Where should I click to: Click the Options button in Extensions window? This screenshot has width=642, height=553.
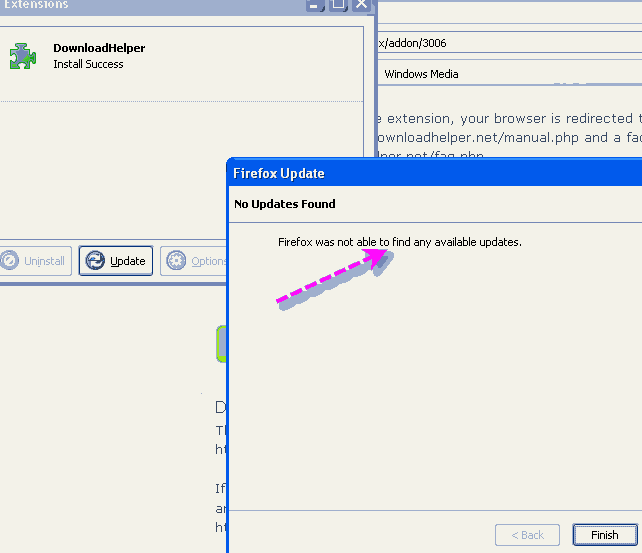click(x=194, y=261)
